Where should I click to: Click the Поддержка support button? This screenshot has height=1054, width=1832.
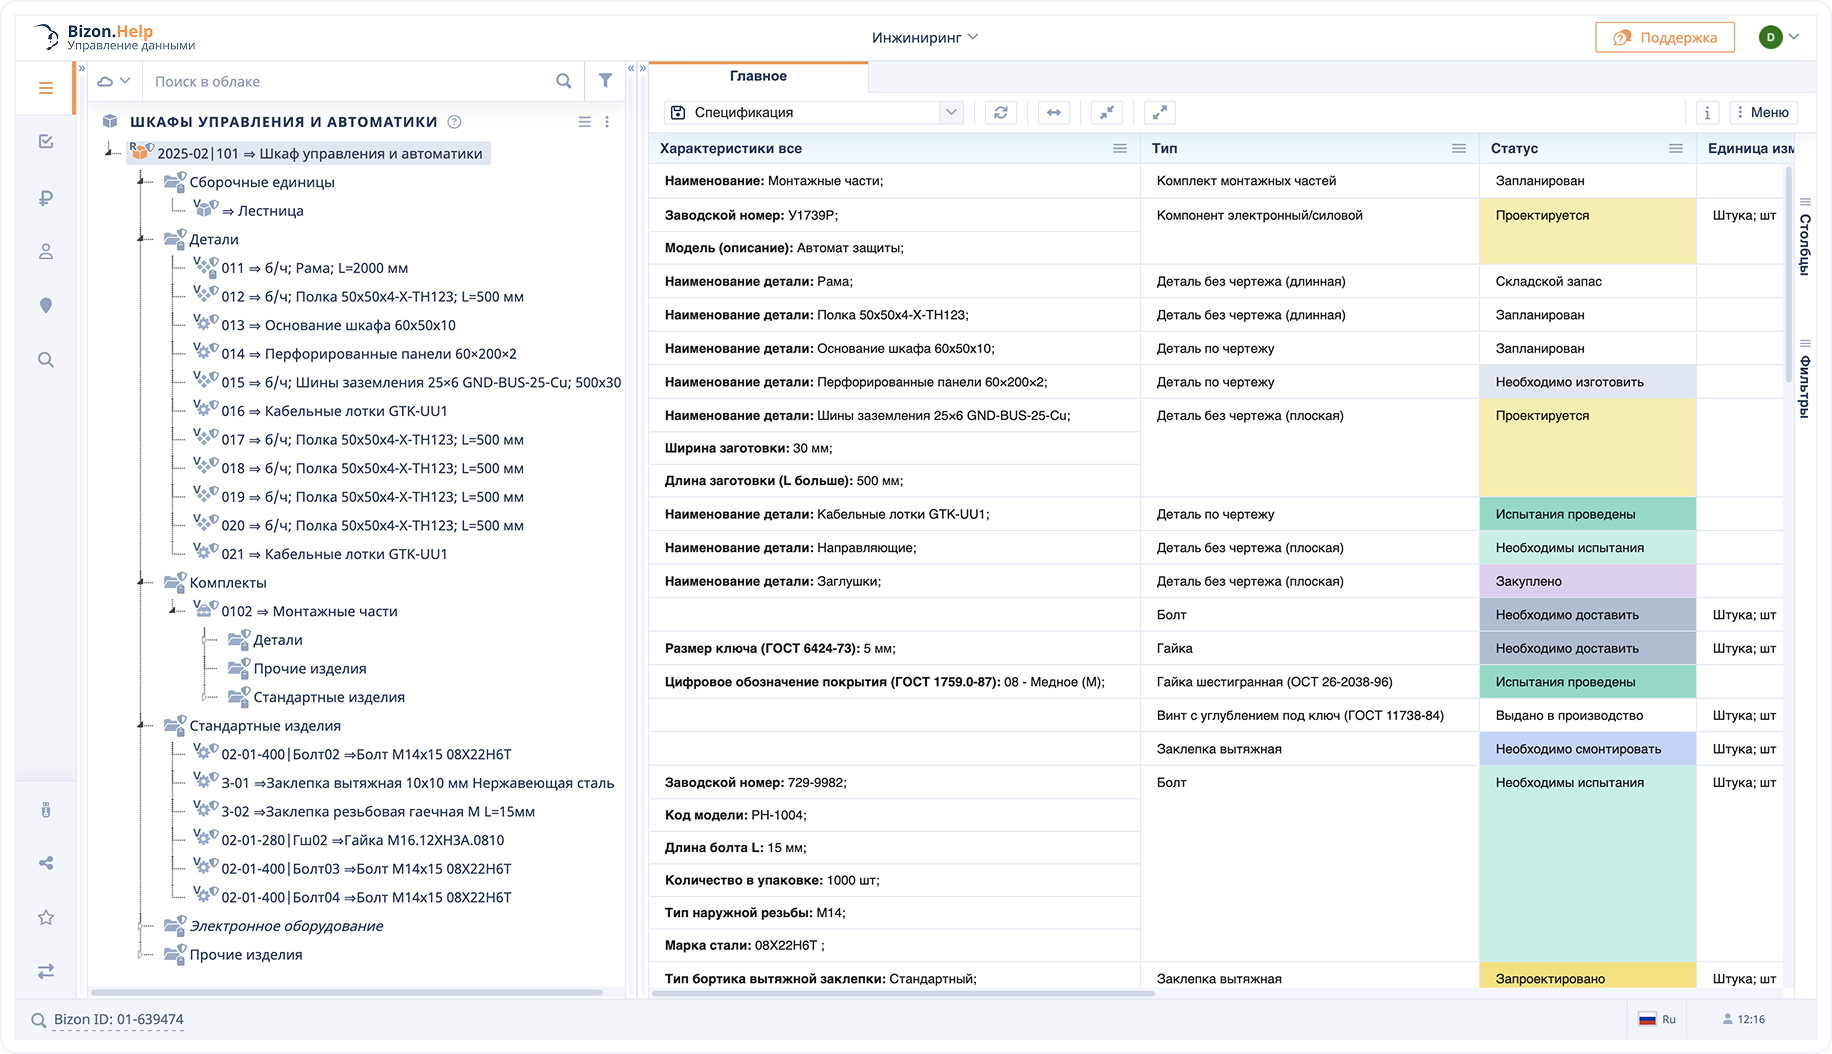pyautogui.click(x=1664, y=38)
